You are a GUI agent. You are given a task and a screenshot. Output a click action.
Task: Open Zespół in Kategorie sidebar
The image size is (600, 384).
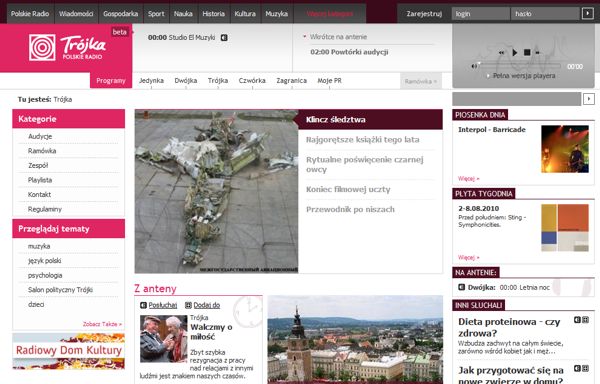[38, 165]
